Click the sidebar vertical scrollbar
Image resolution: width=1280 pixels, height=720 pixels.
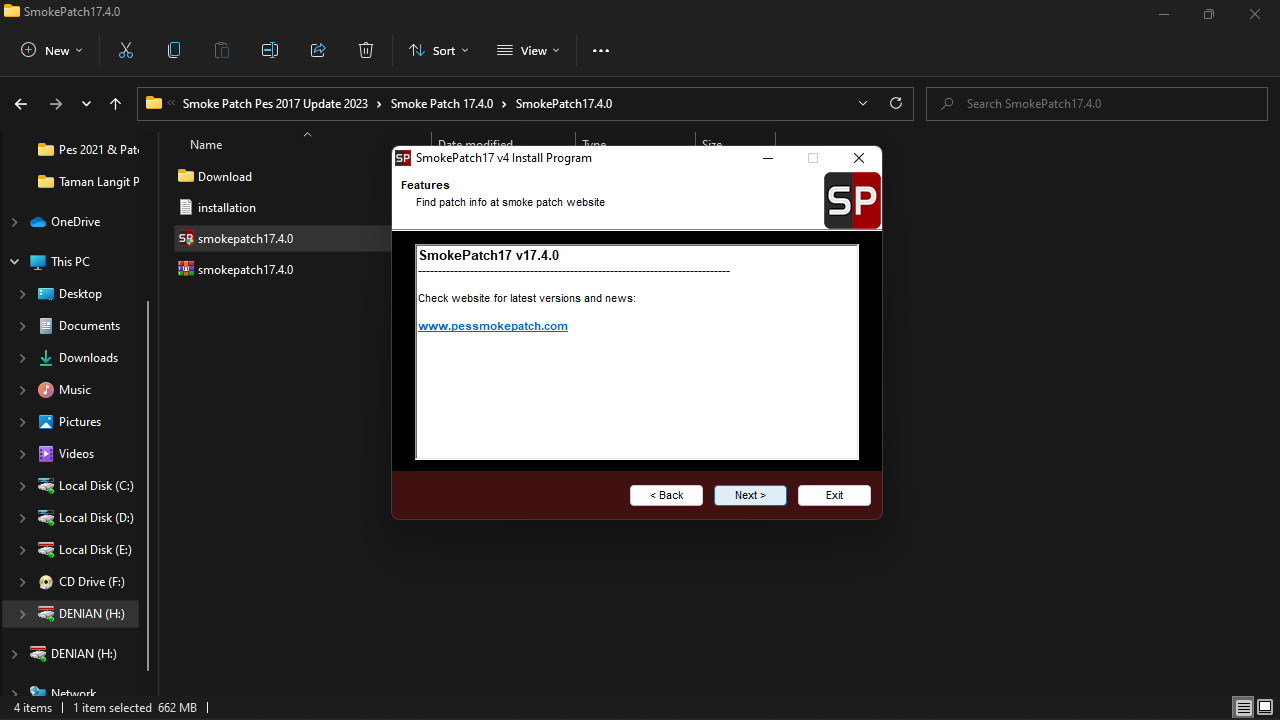(149, 486)
